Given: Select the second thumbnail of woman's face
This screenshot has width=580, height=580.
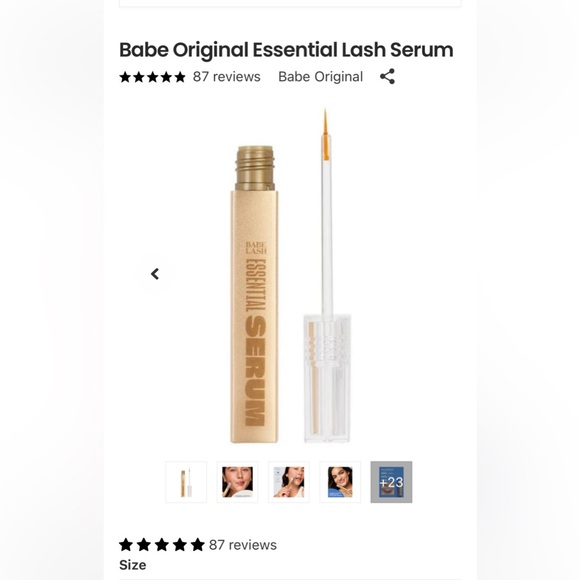Looking at the screenshot, I should coord(237,482).
